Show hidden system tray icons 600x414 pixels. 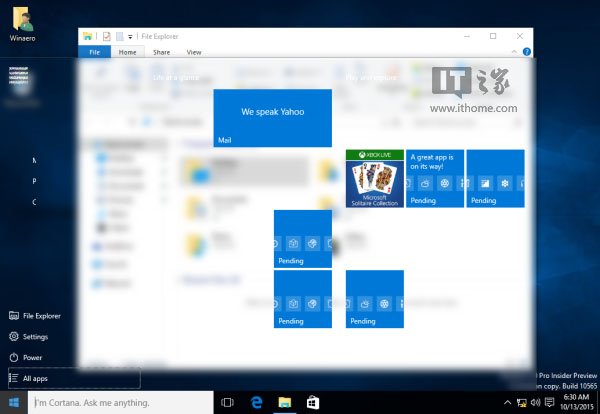507,403
